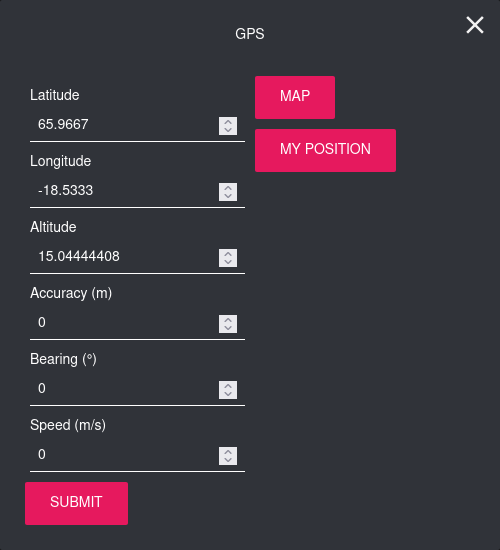Decrease Speed value with down arrow
500x550 pixels.
(228, 460)
